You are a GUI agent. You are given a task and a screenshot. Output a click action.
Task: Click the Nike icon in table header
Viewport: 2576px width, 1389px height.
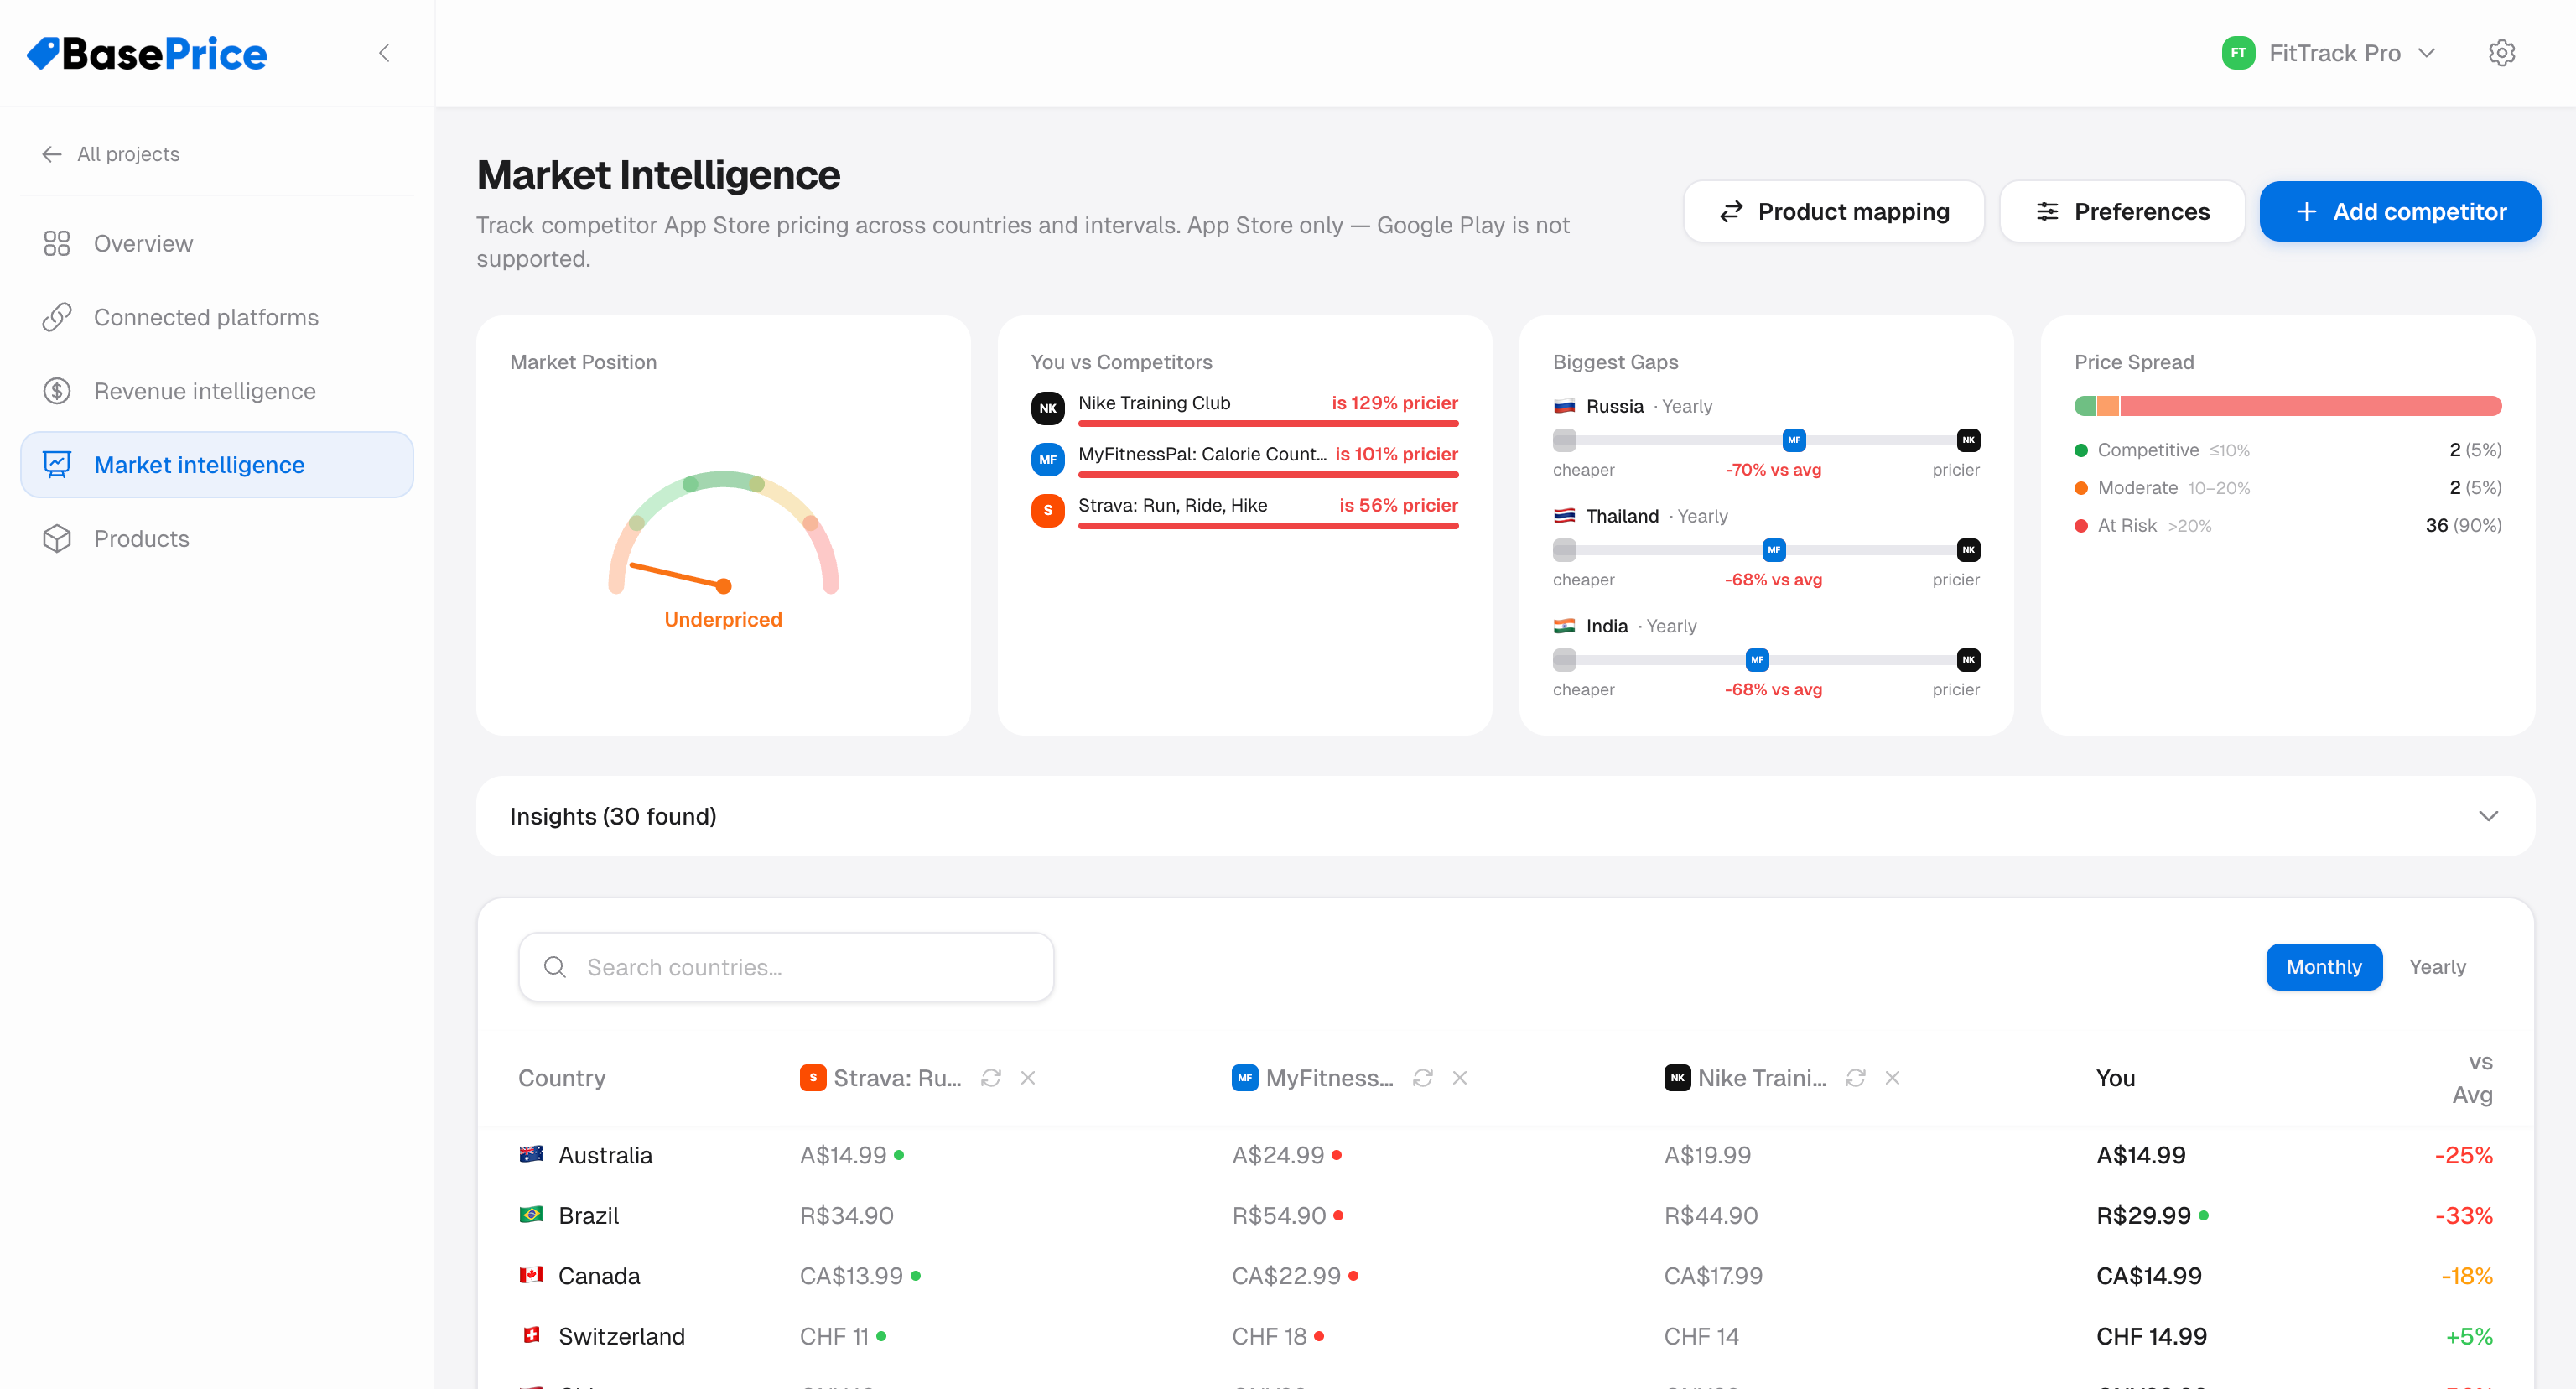pos(1677,1078)
